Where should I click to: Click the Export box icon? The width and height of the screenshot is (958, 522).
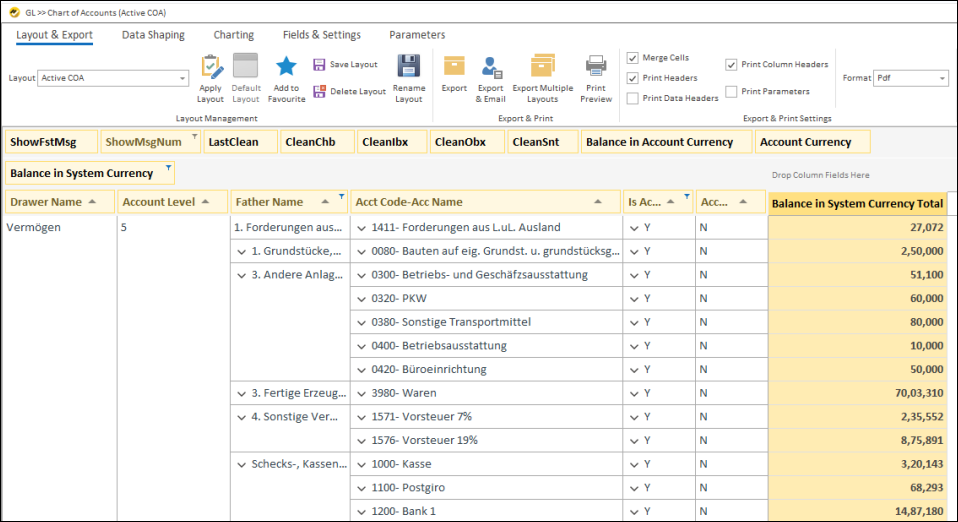454,67
